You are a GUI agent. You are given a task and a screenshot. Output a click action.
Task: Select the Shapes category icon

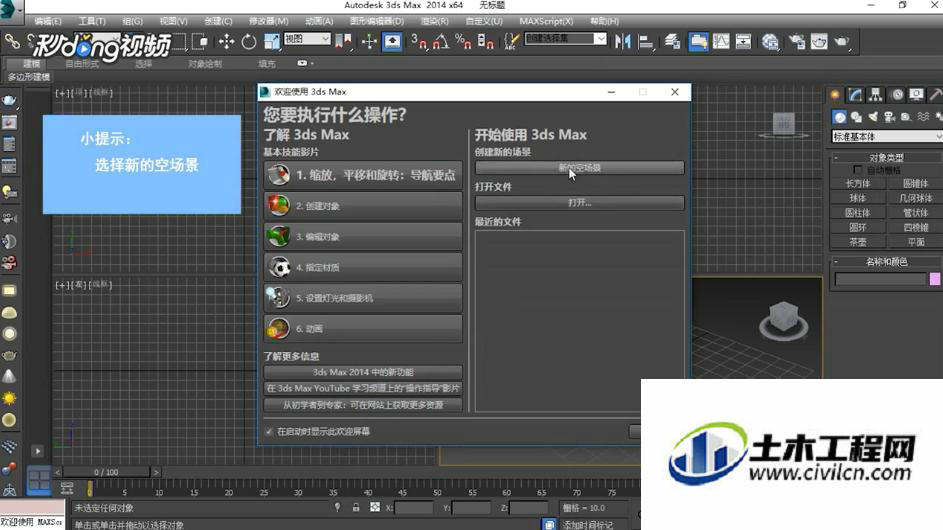pos(856,117)
